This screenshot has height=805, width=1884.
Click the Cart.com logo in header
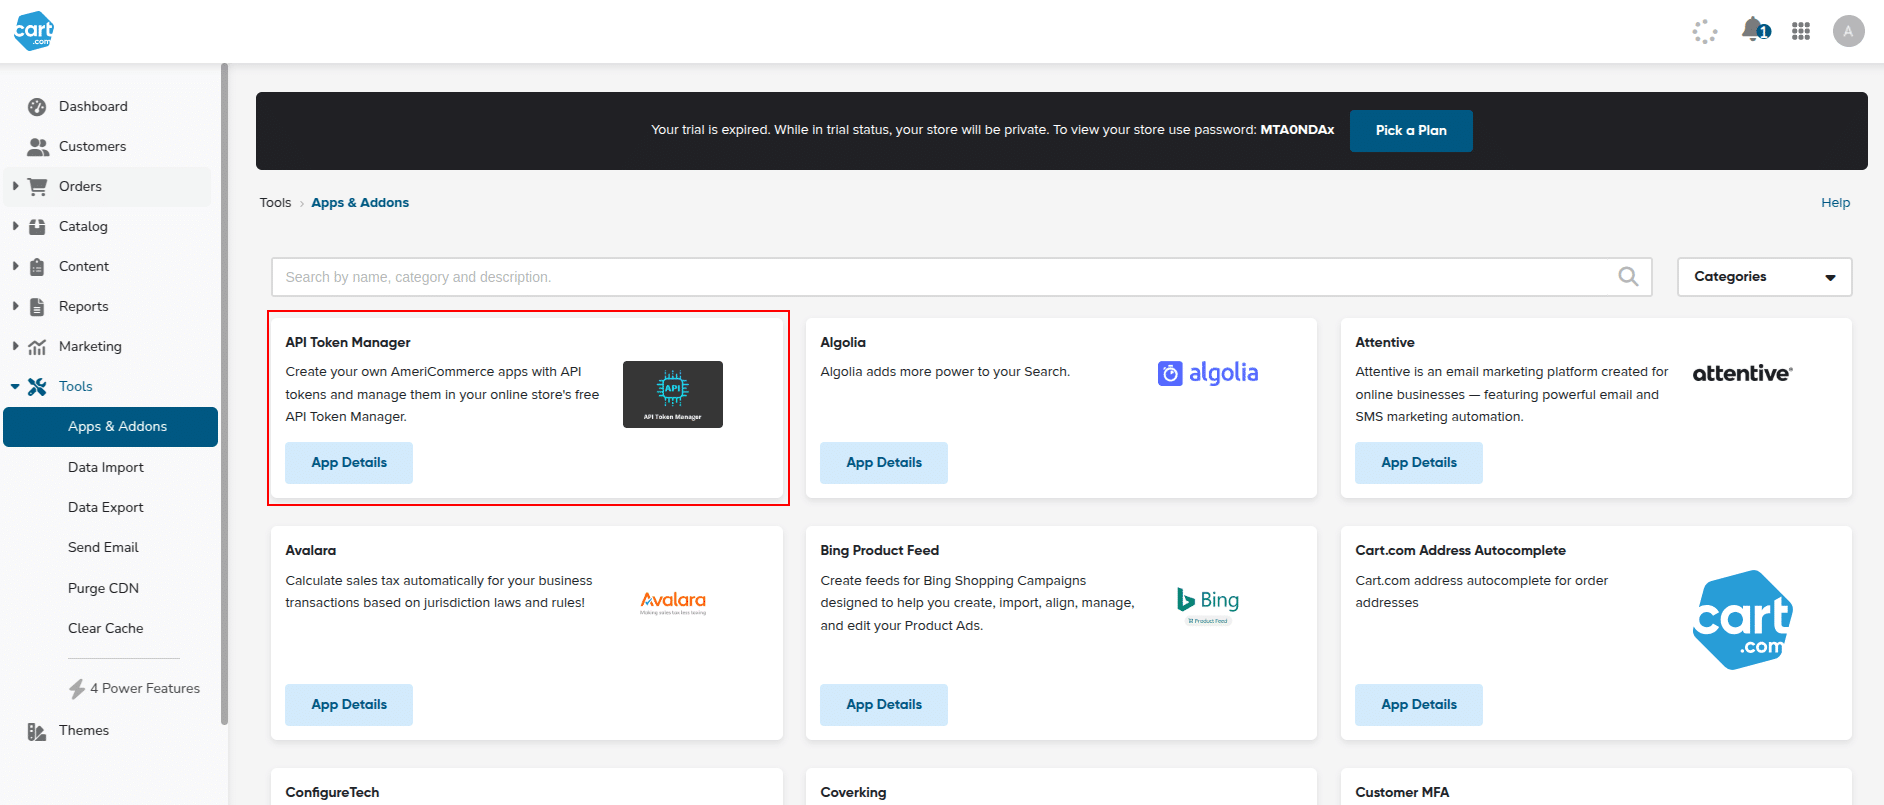(x=33, y=31)
